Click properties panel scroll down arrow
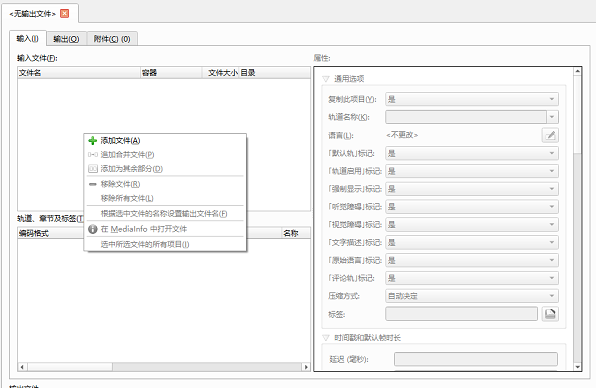 click(577, 367)
